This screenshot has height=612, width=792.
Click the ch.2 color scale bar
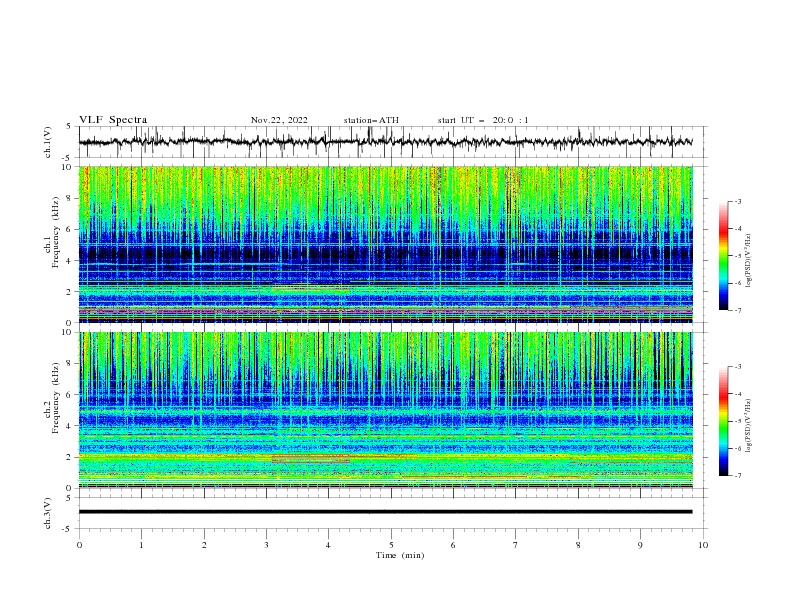pos(723,421)
